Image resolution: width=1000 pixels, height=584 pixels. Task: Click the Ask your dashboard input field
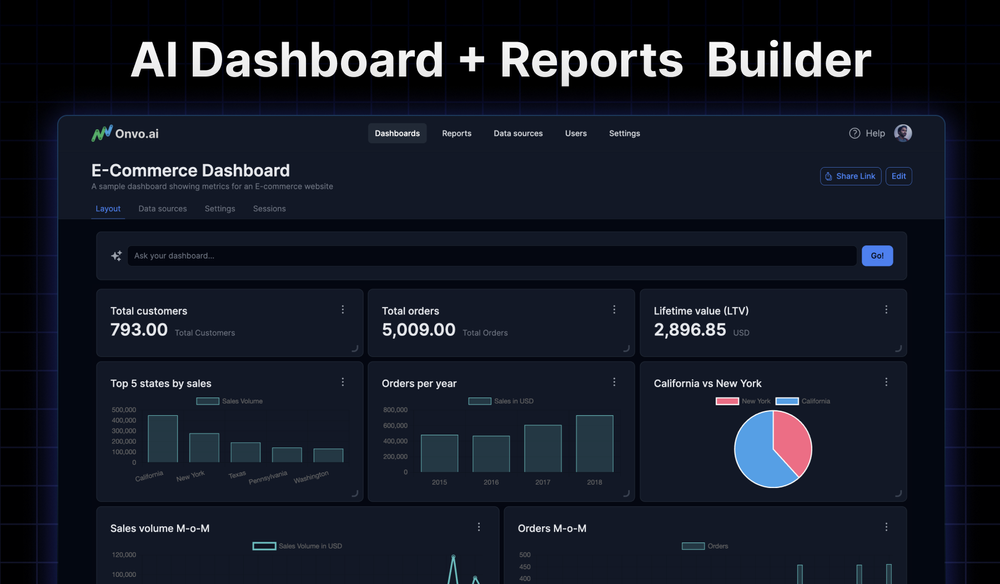click(491, 256)
